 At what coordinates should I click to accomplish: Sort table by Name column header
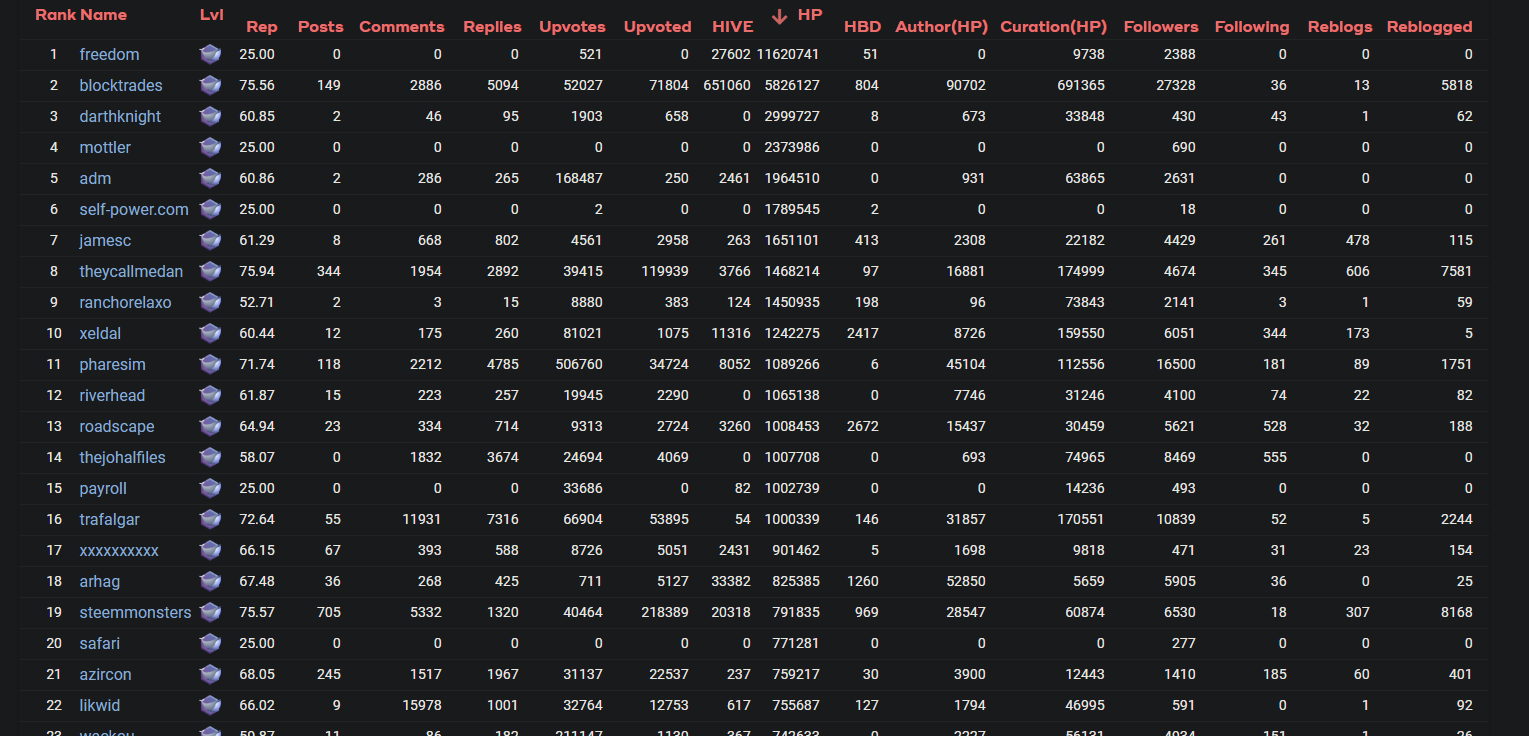coord(104,15)
